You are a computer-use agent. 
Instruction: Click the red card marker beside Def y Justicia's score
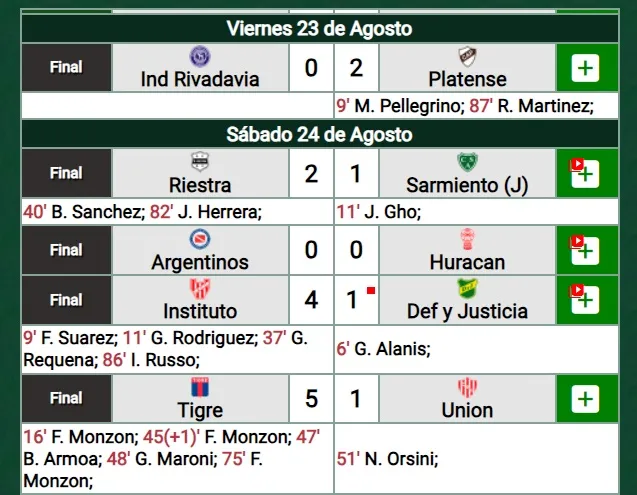coord(371,291)
